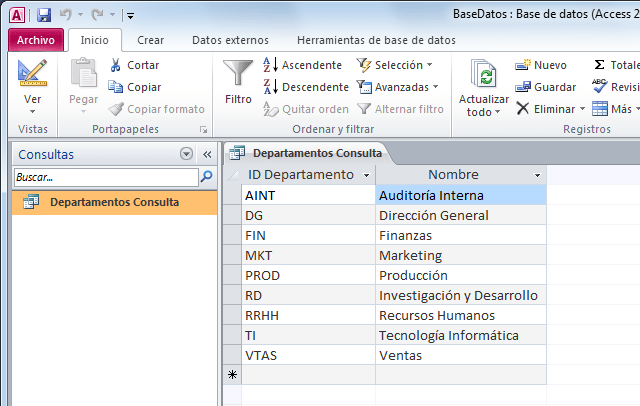The width and height of the screenshot is (640, 406).
Task: Click the FIN cell
Action: 309,235
